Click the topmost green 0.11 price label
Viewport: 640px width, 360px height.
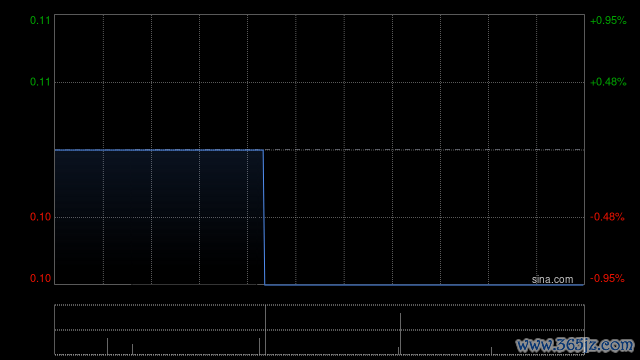coord(40,20)
